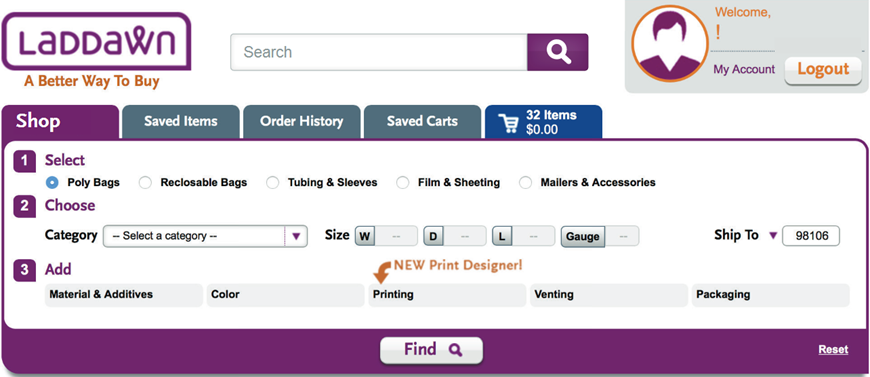Open the Select a category dropdown
This screenshot has height=377, width=870.
pos(205,236)
